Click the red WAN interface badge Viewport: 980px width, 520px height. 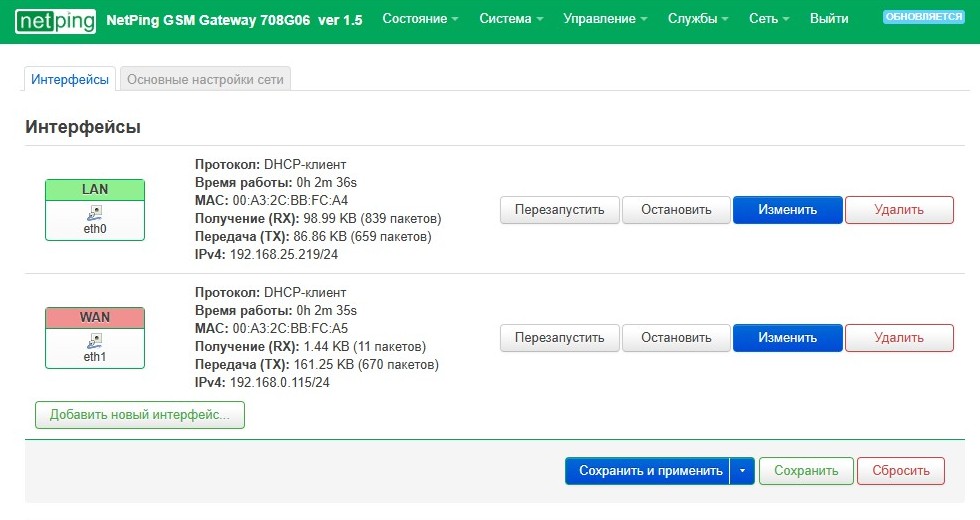[95, 317]
